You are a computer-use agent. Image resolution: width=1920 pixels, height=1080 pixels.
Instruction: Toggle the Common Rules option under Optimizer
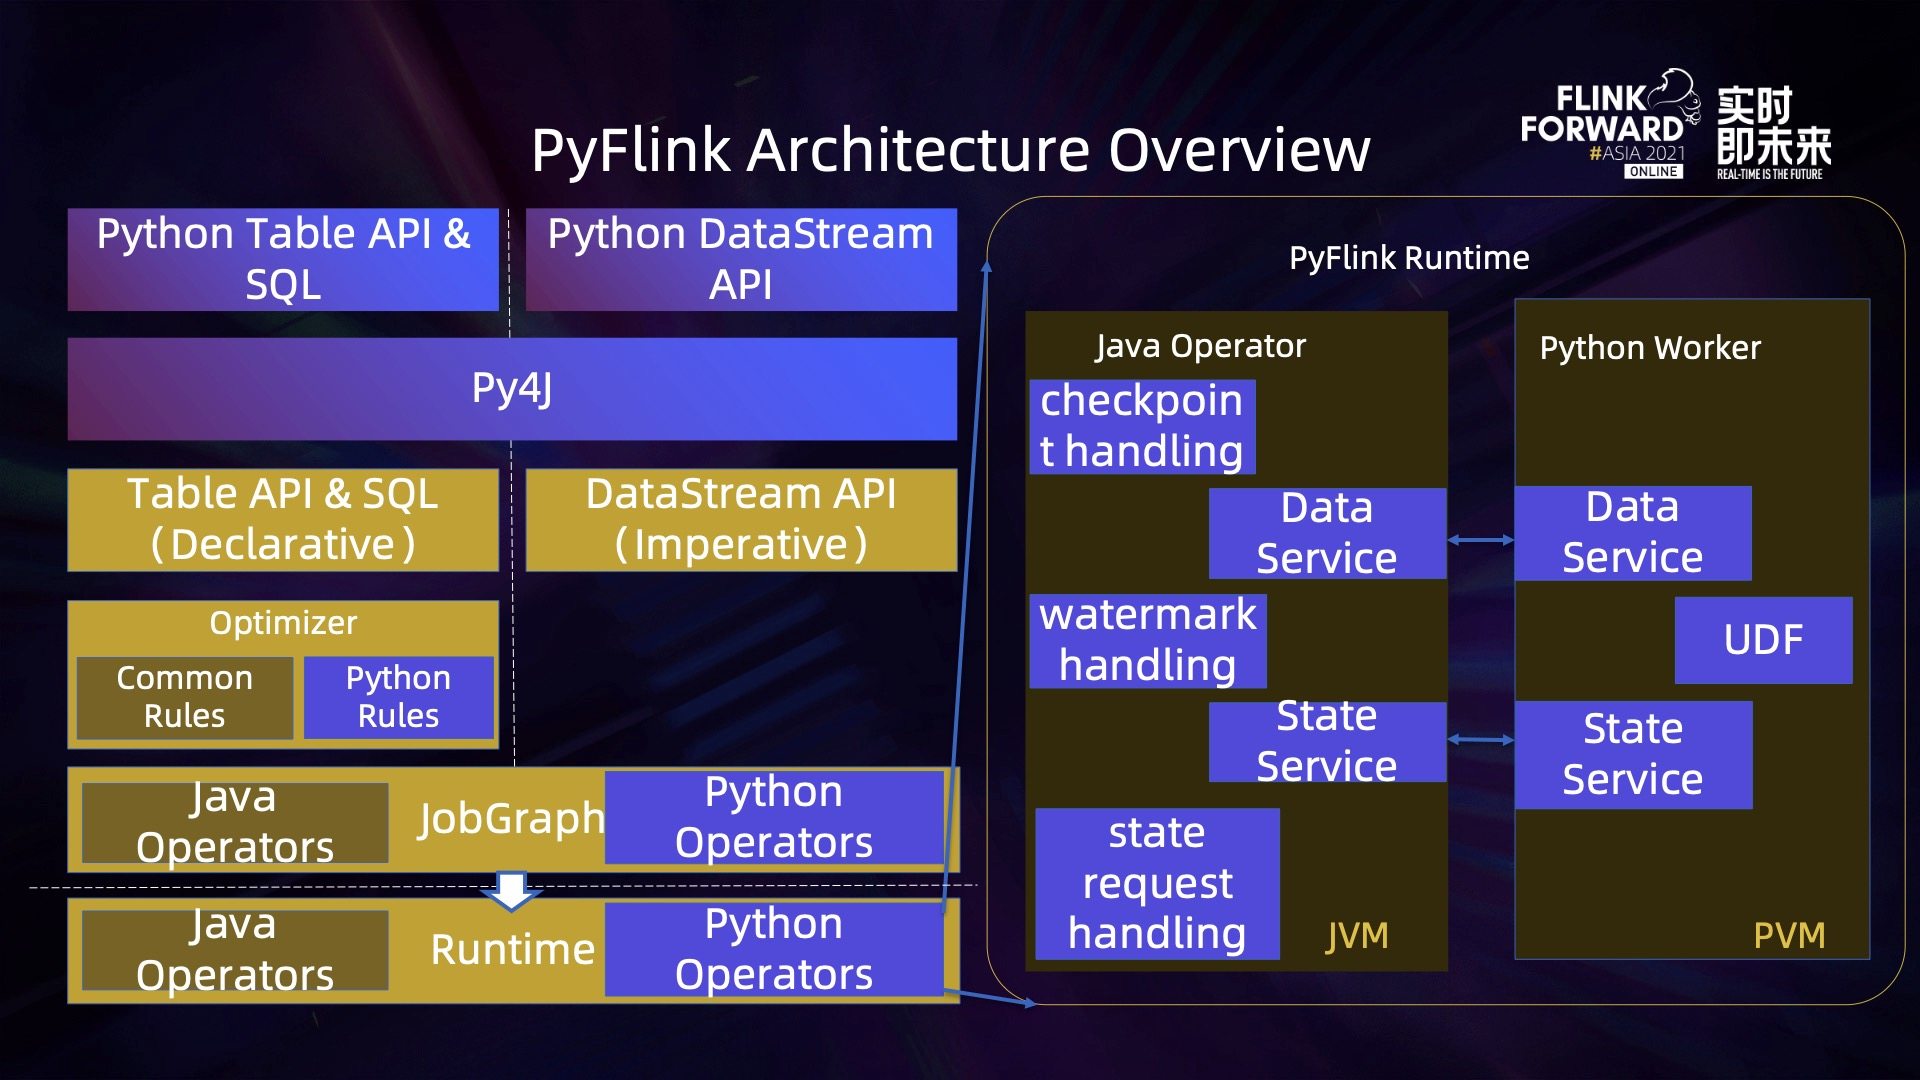[183, 697]
